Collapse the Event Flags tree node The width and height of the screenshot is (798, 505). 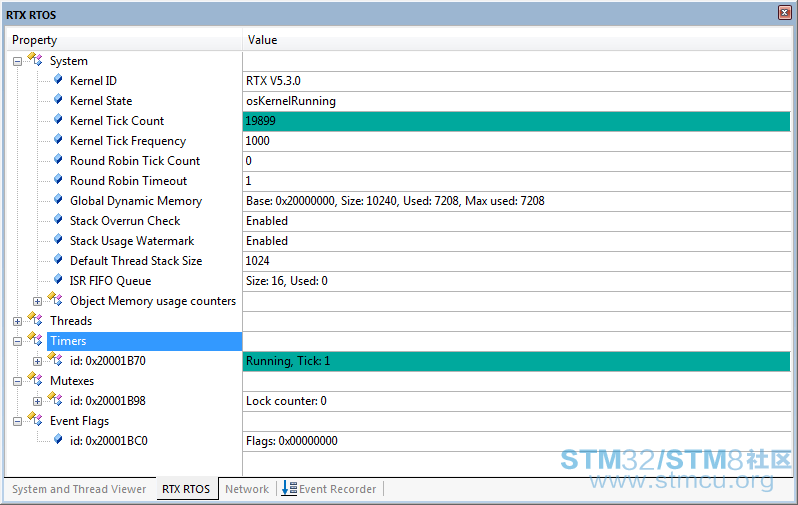17,422
